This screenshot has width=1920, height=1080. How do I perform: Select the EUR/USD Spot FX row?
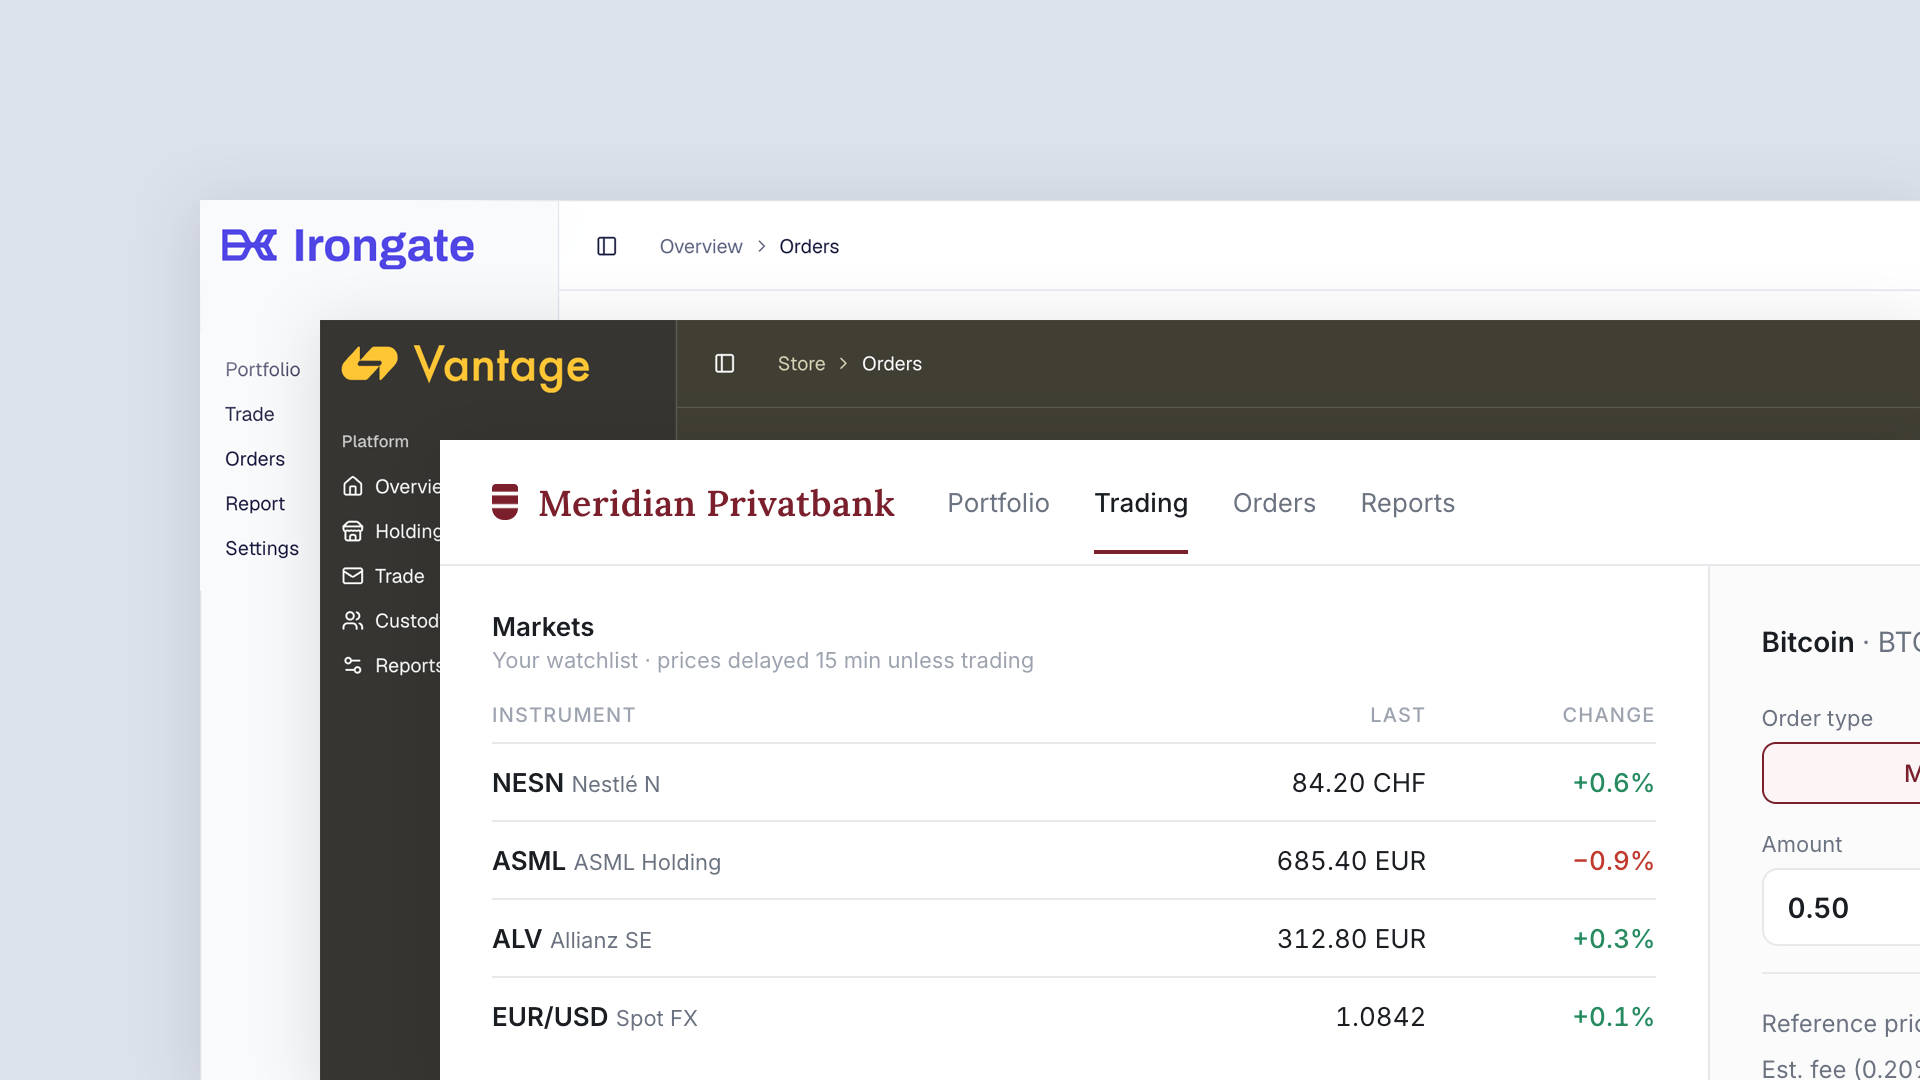1074,1017
